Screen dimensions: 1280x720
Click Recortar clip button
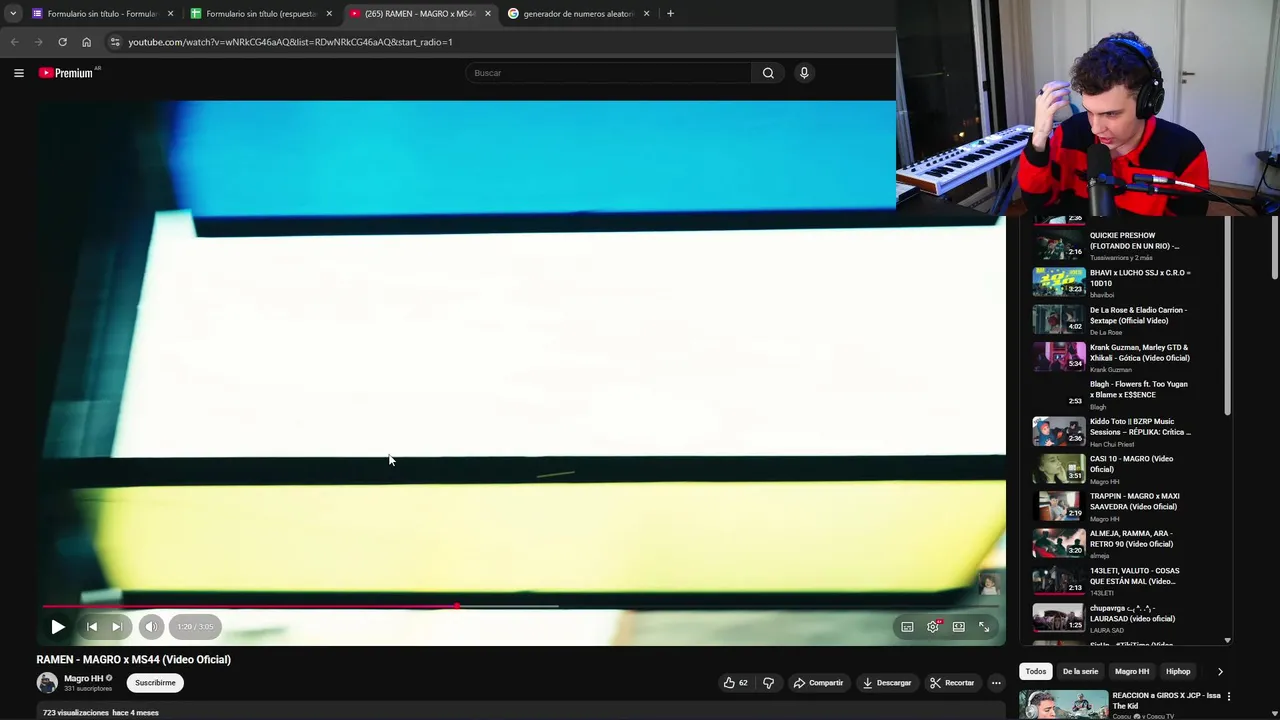[x=952, y=683]
